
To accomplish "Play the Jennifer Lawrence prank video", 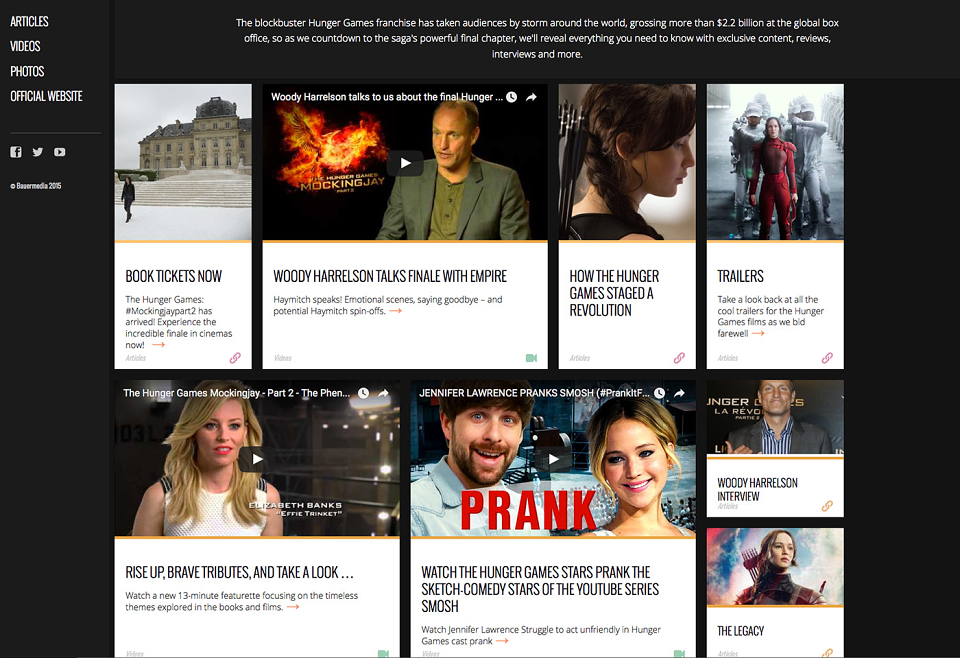I will pyautogui.click(x=553, y=459).
